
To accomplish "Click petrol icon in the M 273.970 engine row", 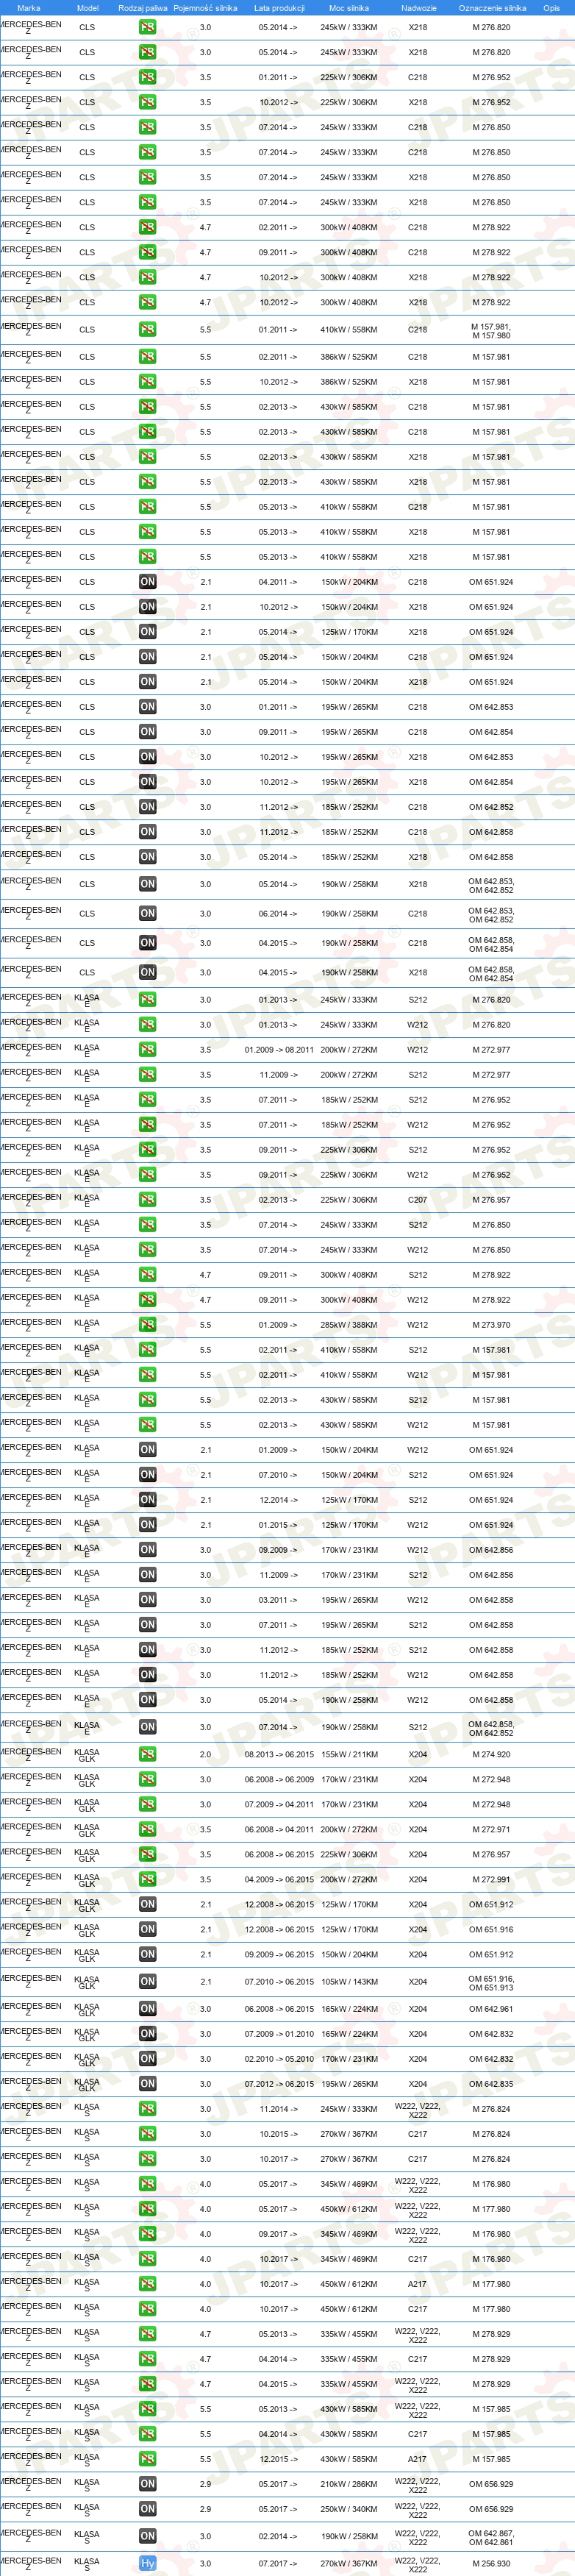I will coord(147,1324).
